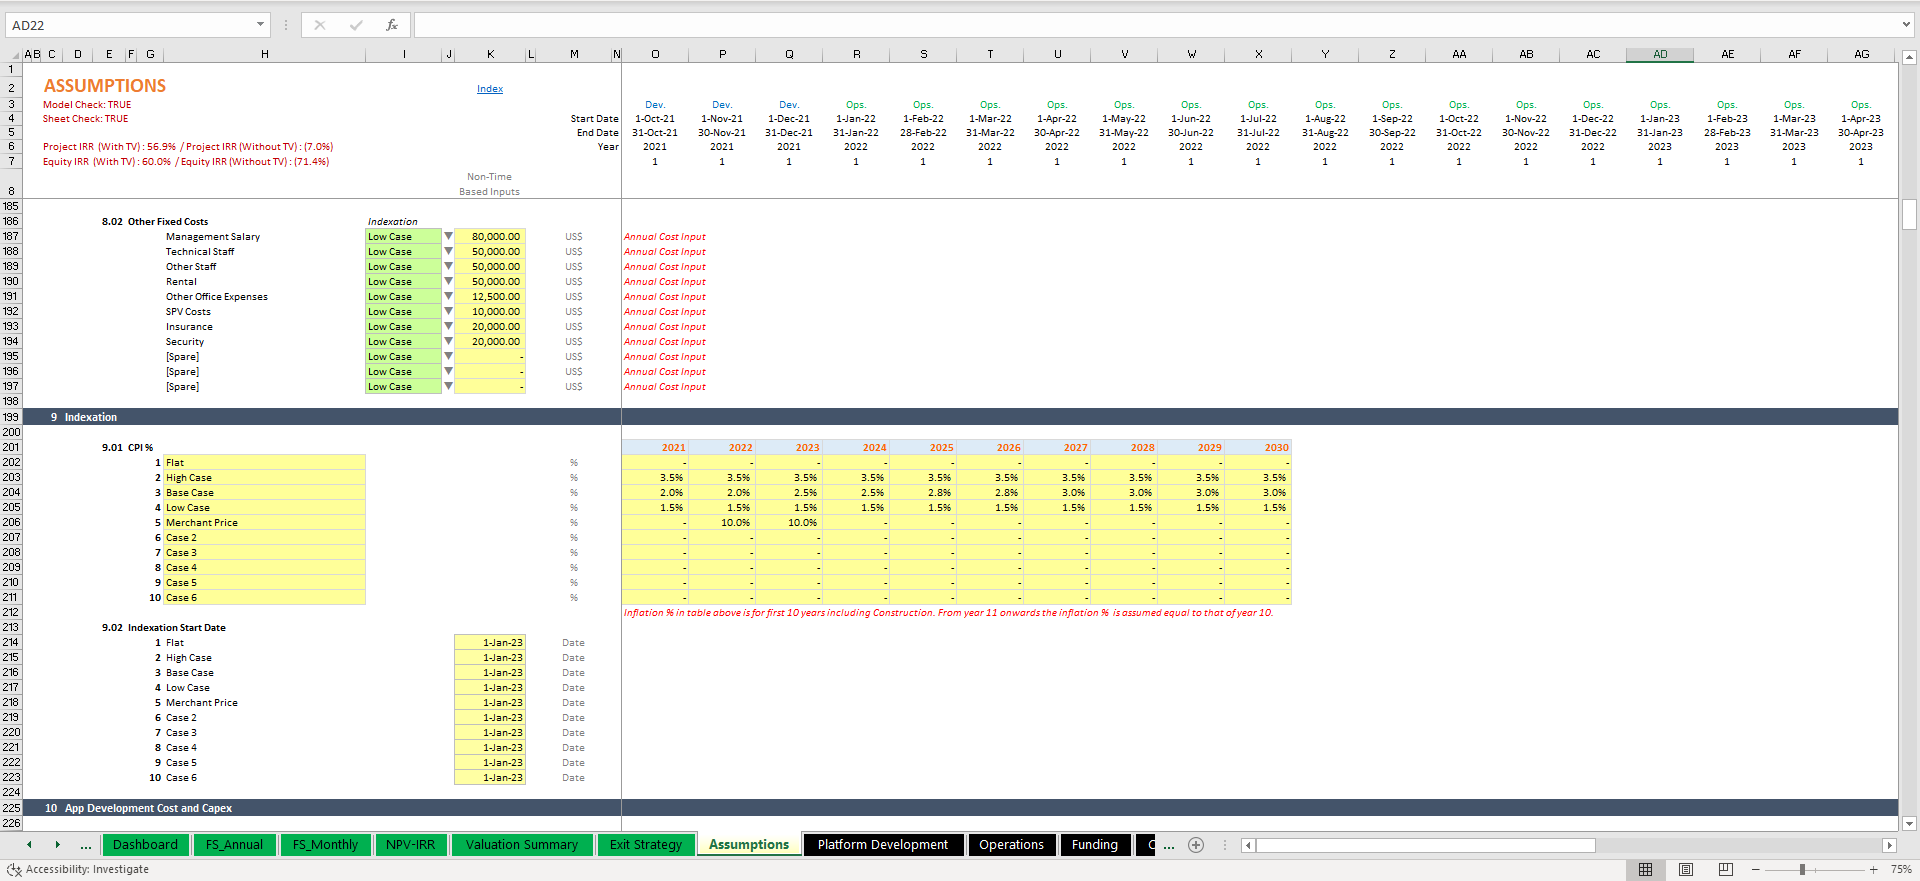Select column H header
1920x881 pixels.
click(265, 55)
